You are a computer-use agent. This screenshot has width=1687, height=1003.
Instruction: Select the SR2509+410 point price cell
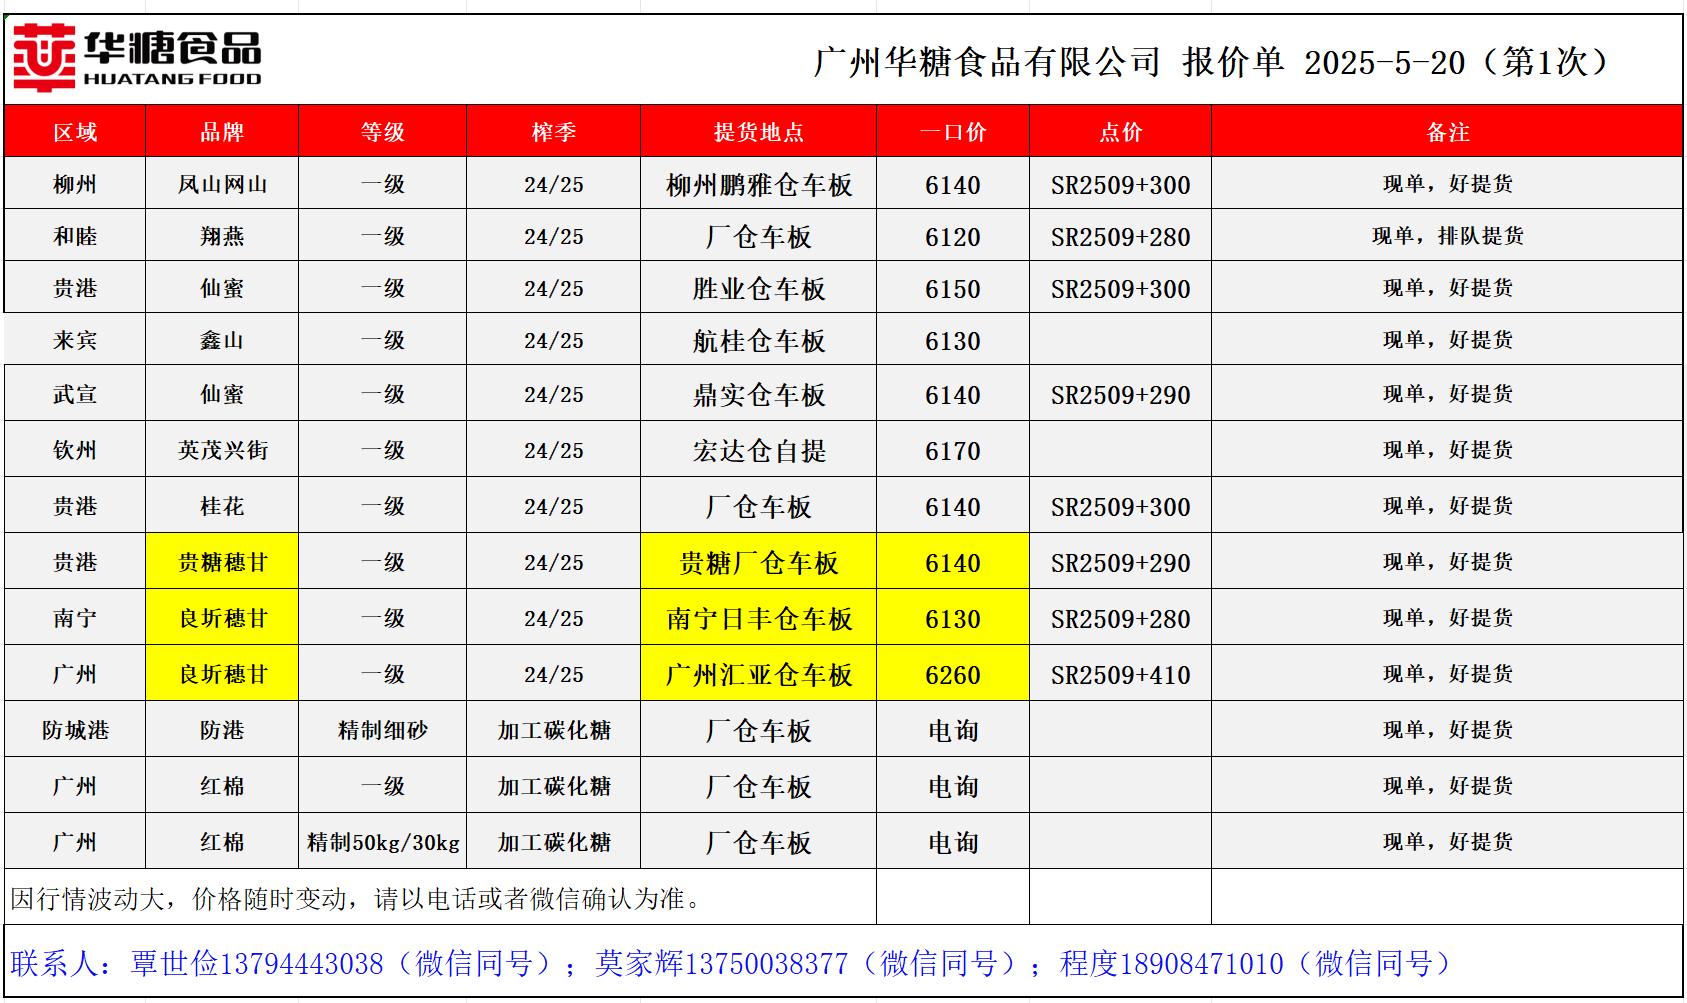(1120, 675)
